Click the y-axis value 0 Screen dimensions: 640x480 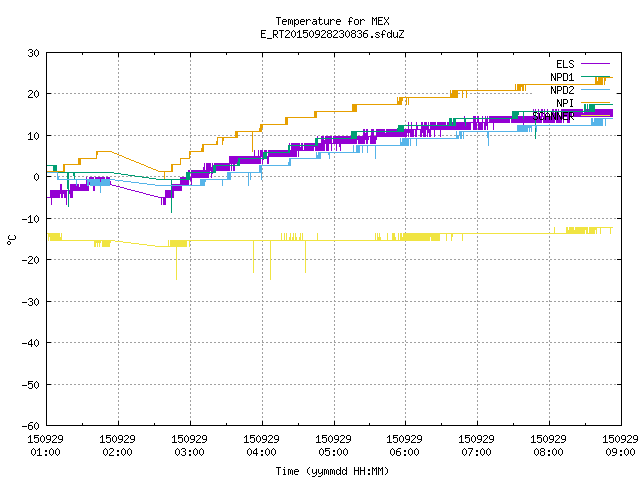pyautogui.click(x=37, y=177)
